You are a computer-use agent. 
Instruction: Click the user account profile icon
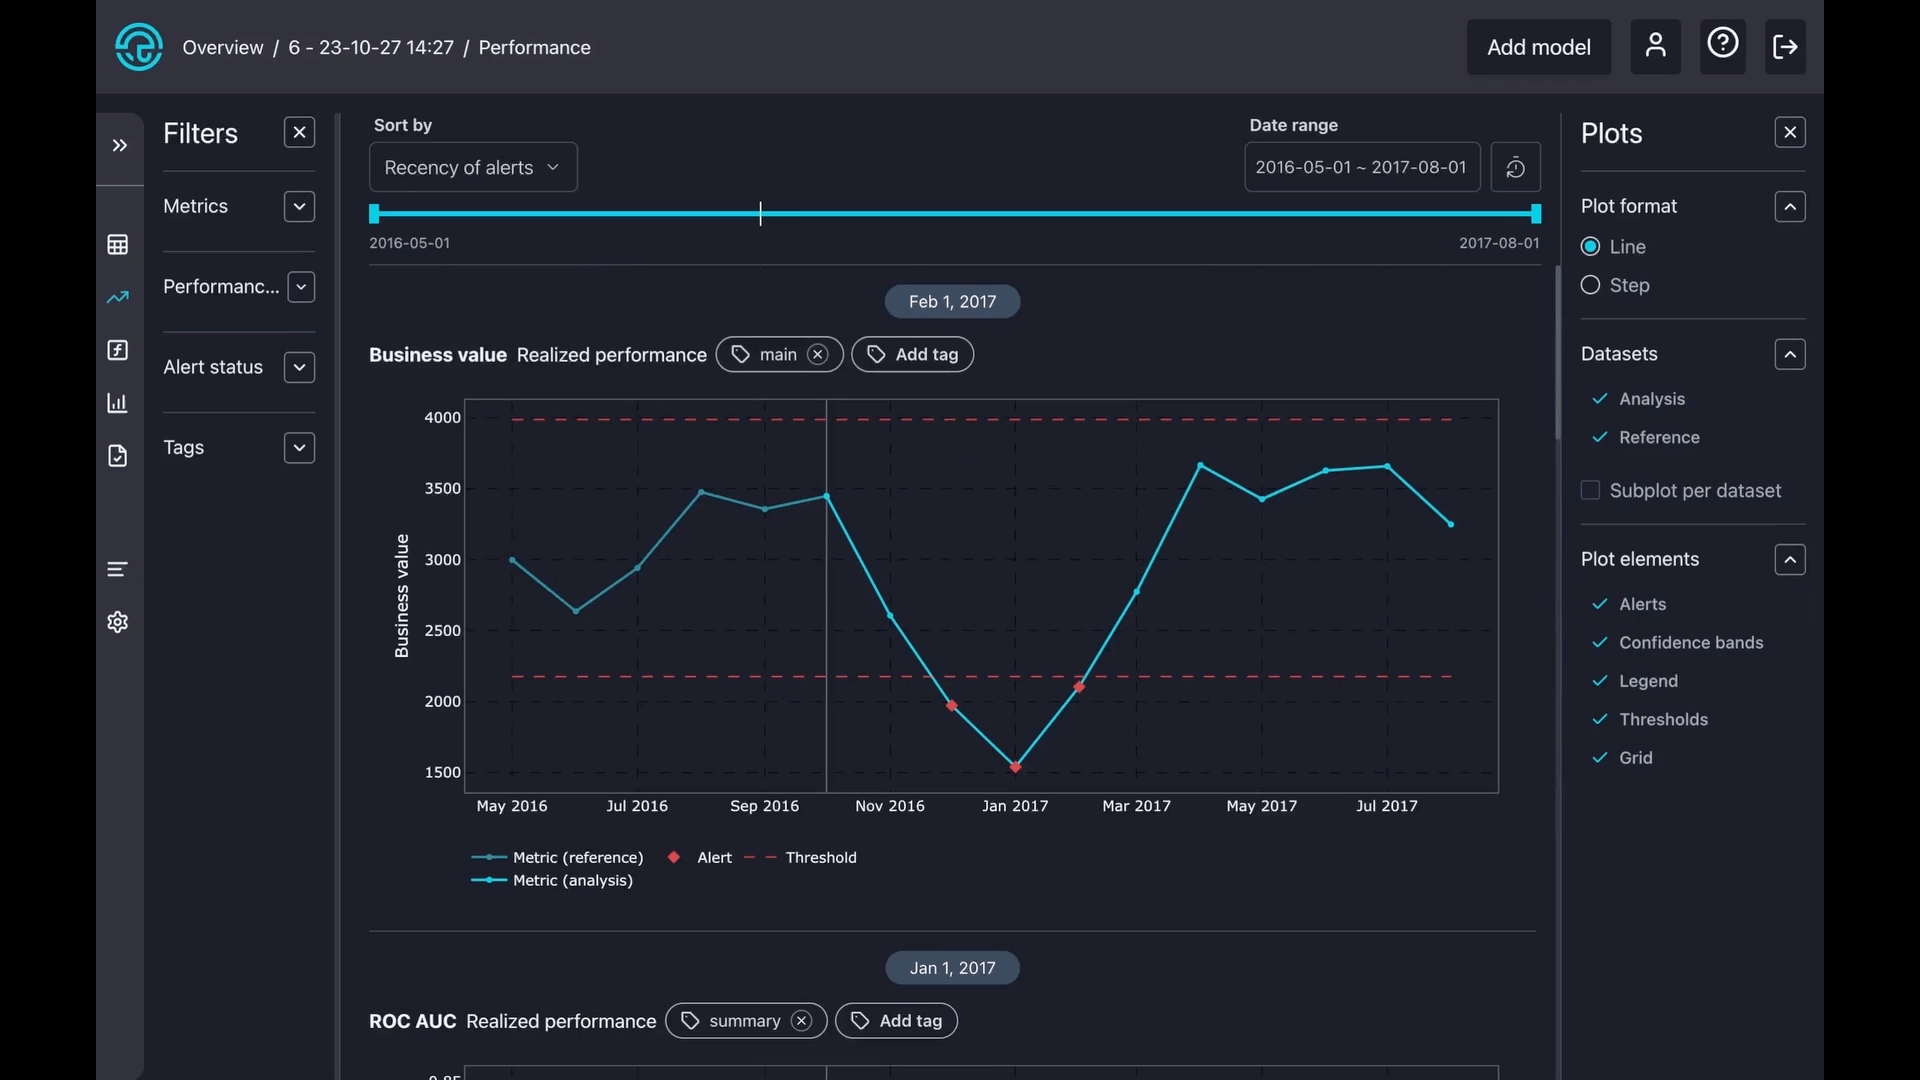1655,47
